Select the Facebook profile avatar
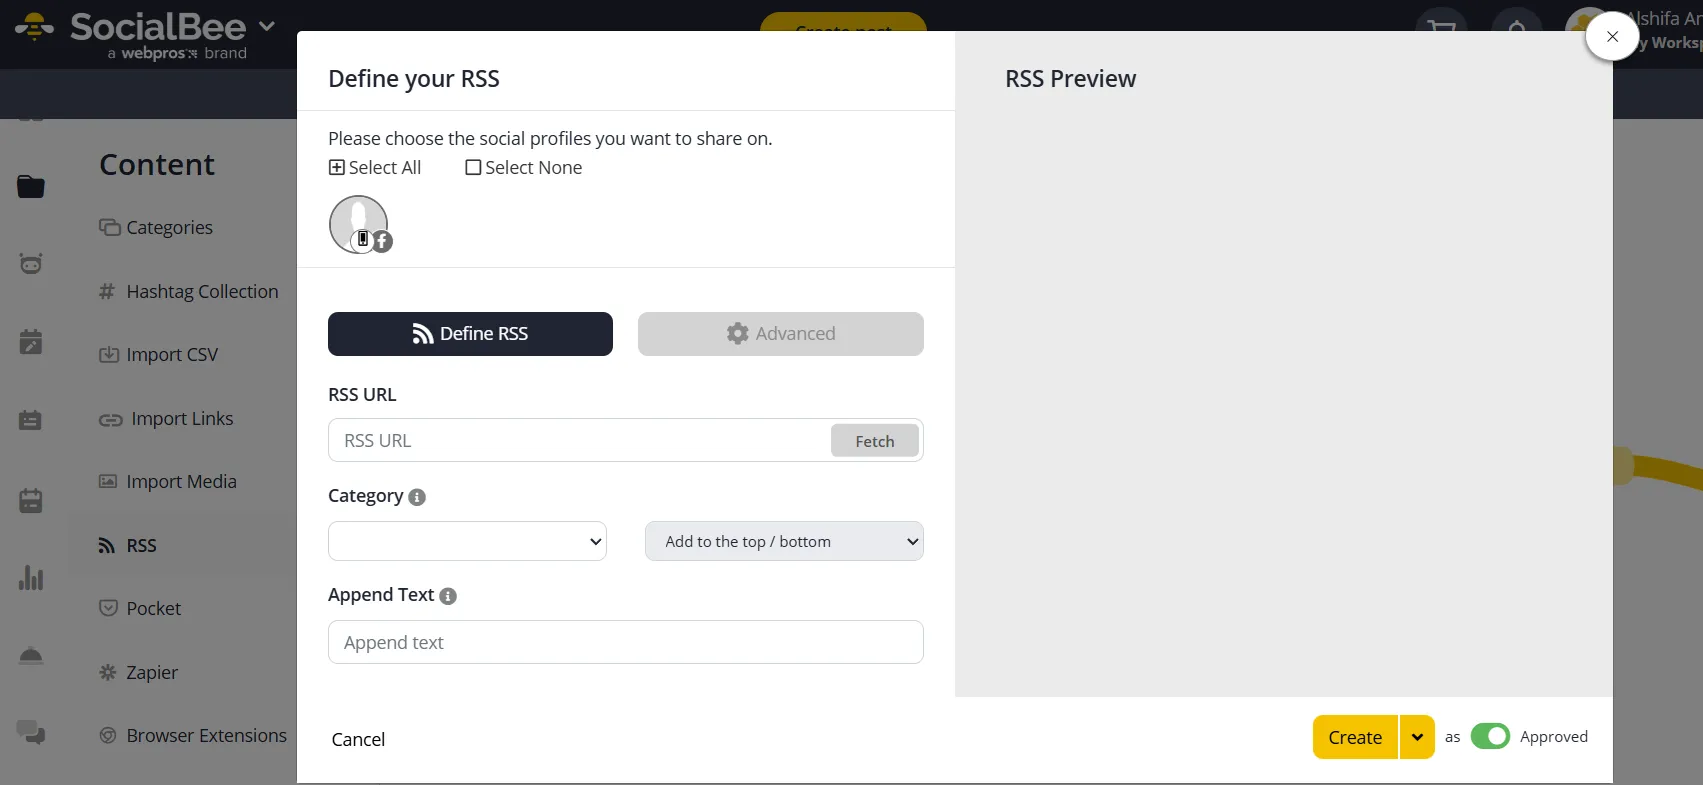This screenshot has width=1703, height=785. (x=359, y=224)
